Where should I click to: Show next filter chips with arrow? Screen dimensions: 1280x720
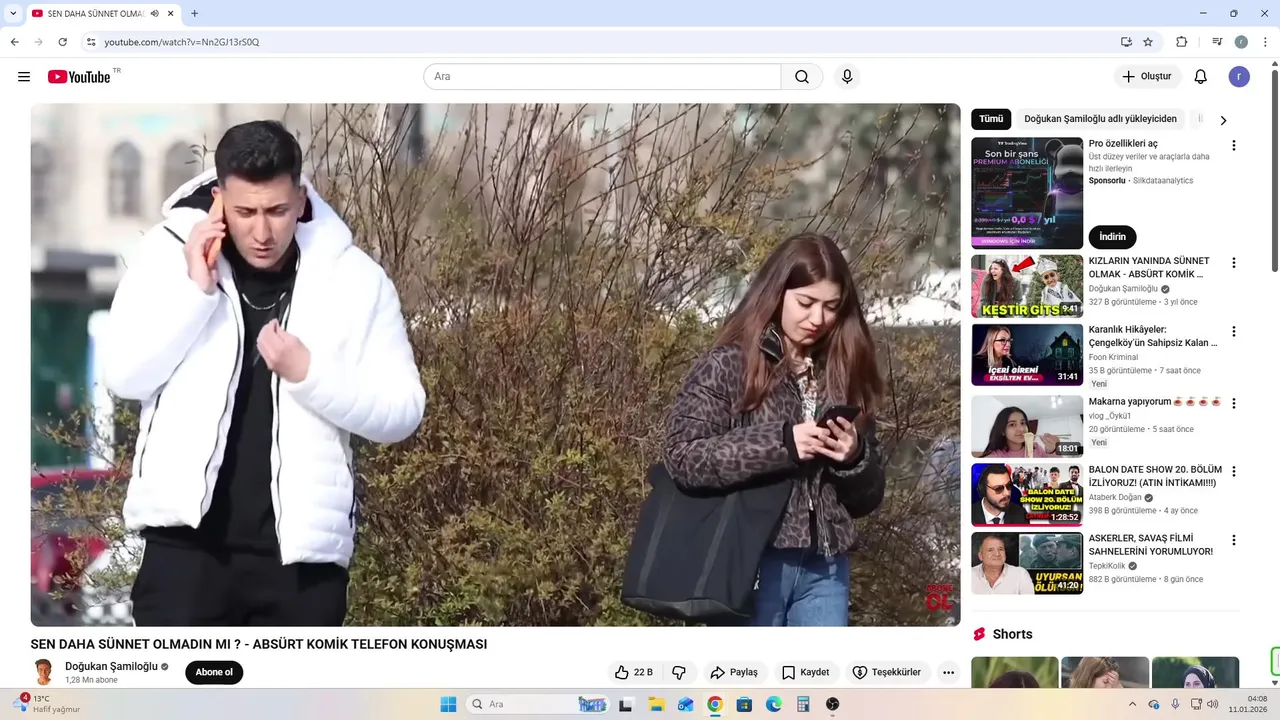click(x=1222, y=120)
